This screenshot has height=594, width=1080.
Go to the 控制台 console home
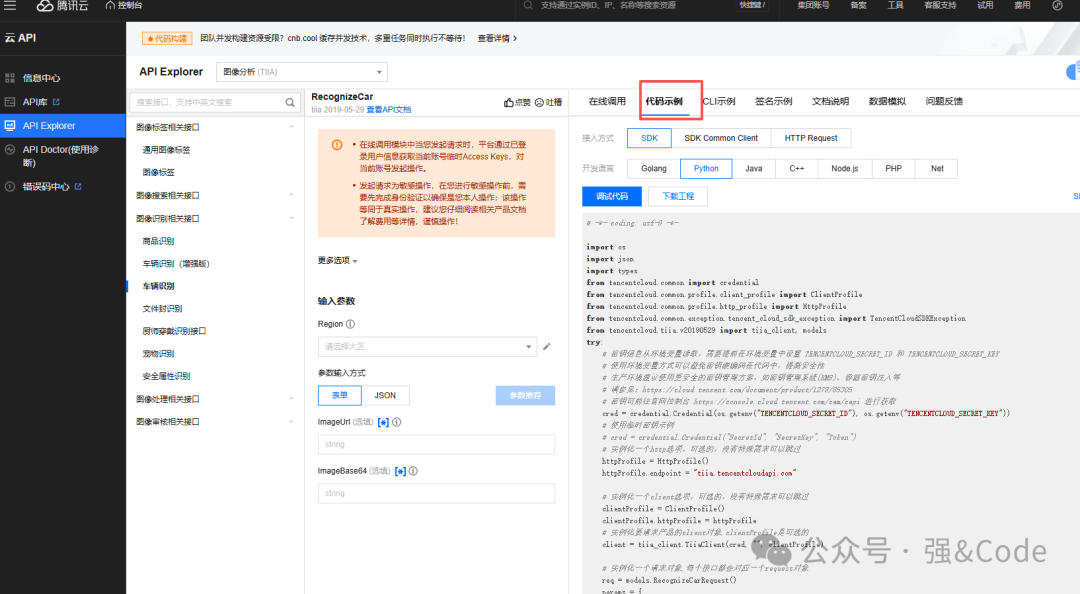[x=124, y=6]
